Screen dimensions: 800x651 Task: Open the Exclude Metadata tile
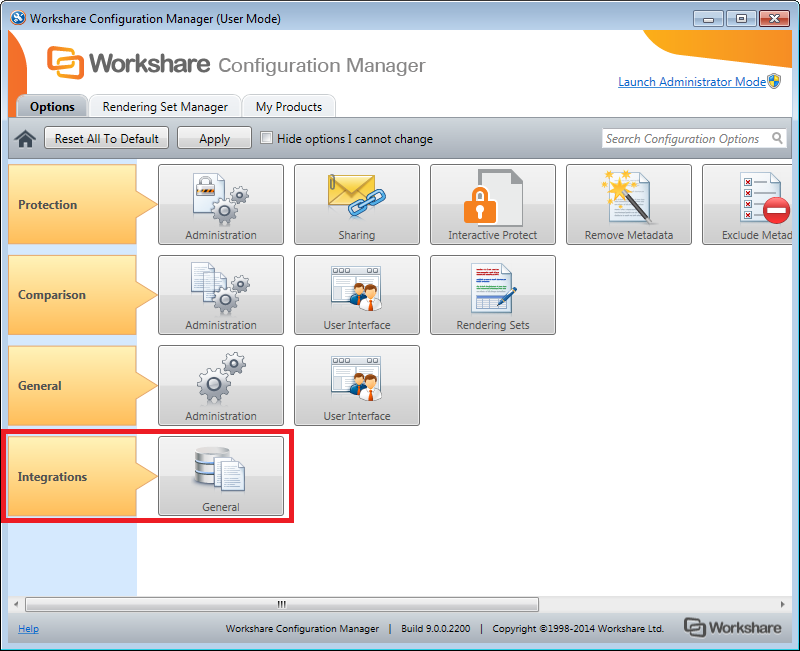click(747, 205)
